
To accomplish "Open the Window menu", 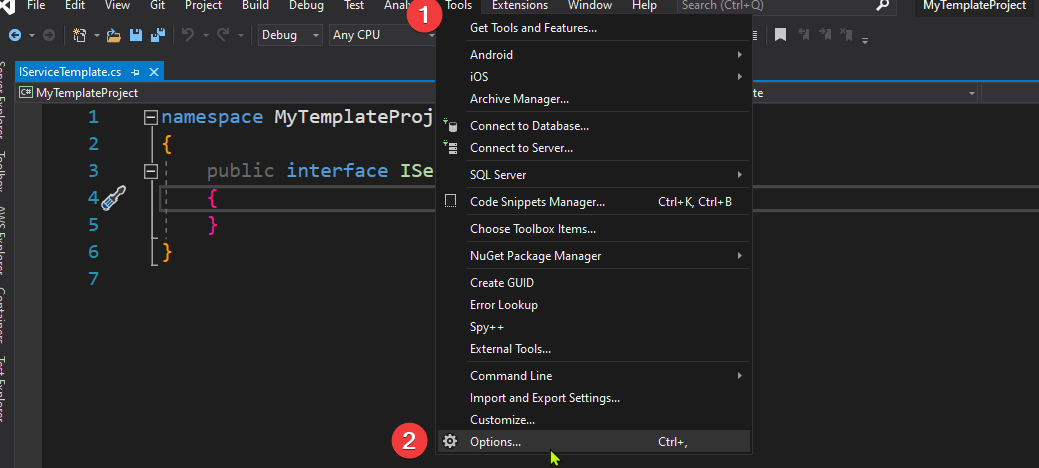I will 590,5.
